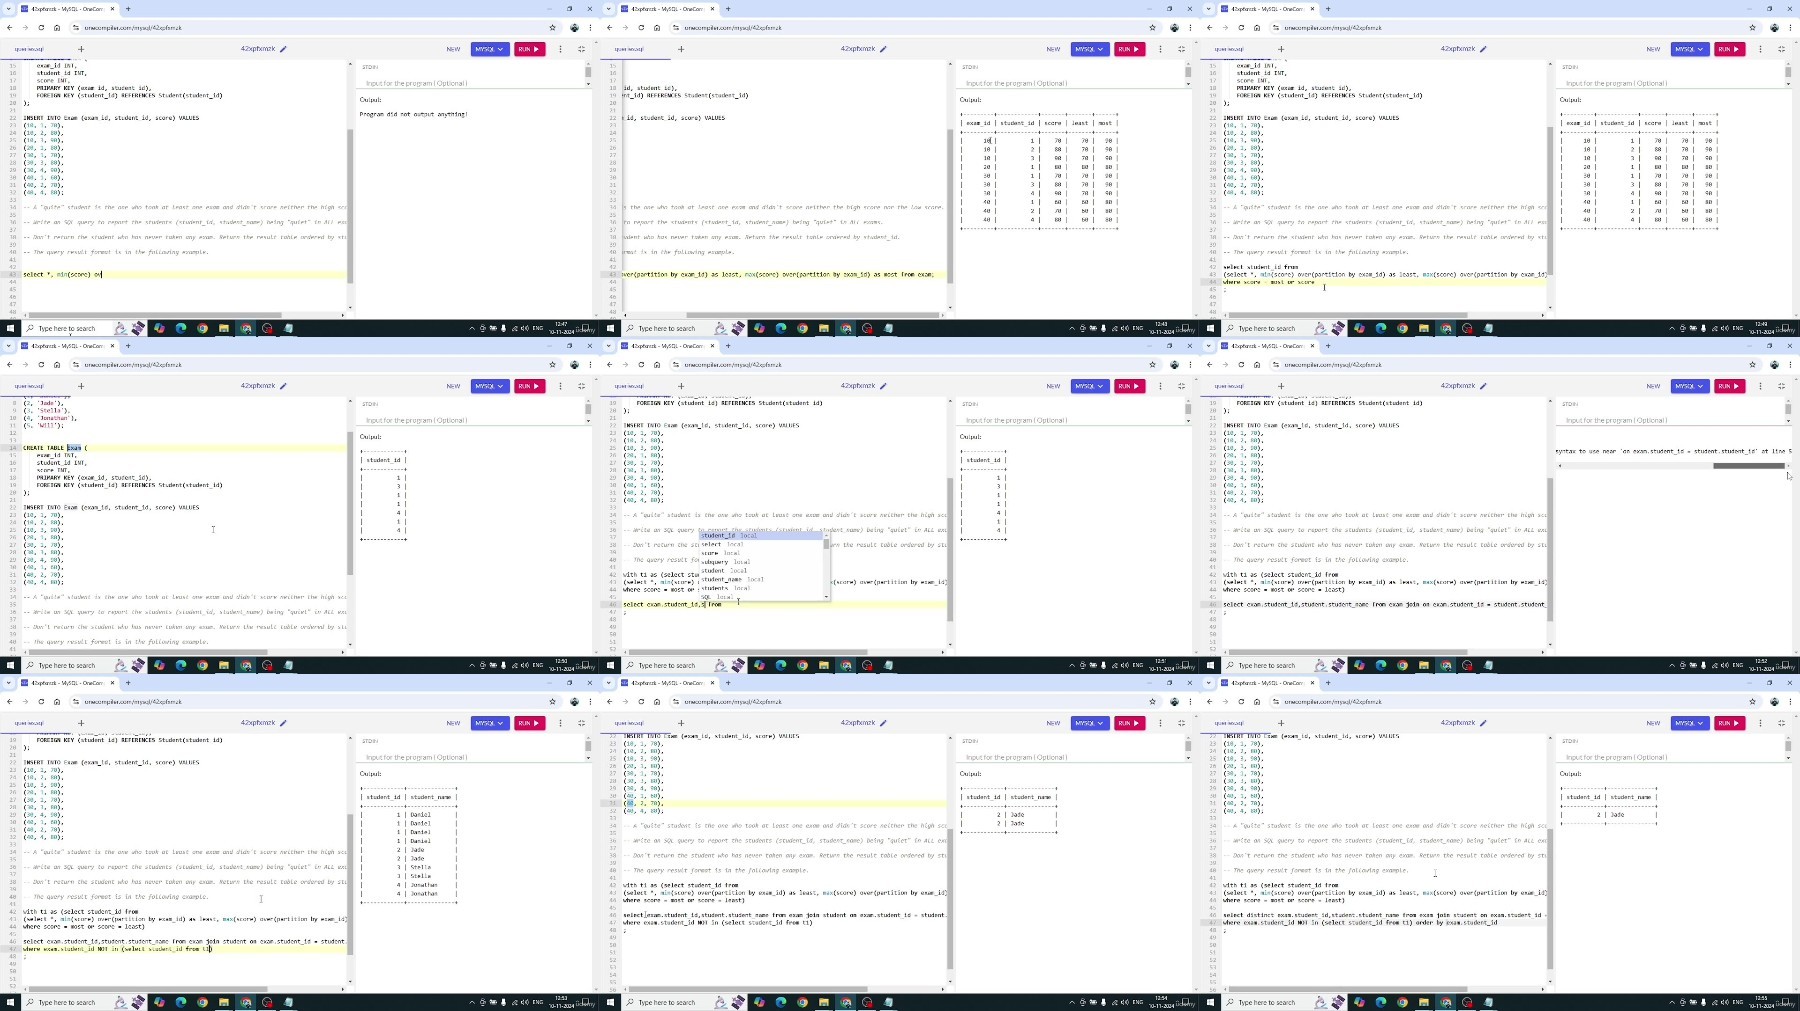The height and width of the screenshot is (1011, 1800).
Task: Switch to the OneCompiler browser tab in top-middle window
Action: point(668,9)
